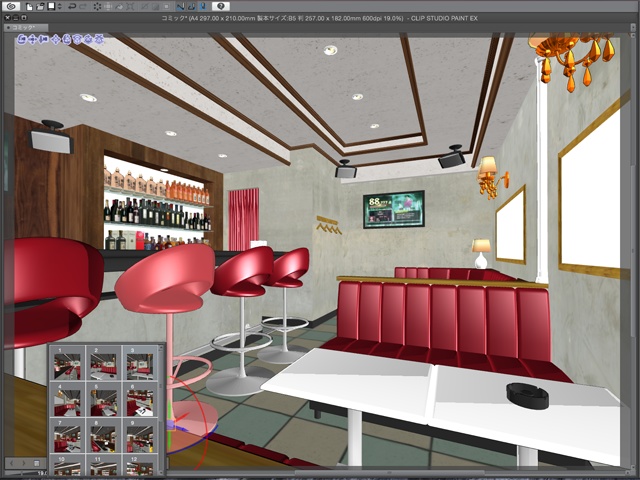The image size is (640, 480).
Task: Redo the last undone action
Action: pos(83,7)
